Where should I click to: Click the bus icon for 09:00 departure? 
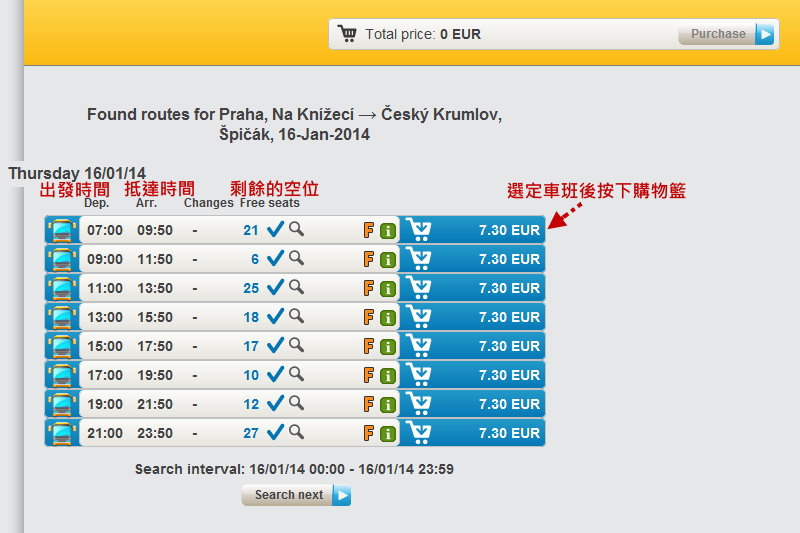click(62, 259)
